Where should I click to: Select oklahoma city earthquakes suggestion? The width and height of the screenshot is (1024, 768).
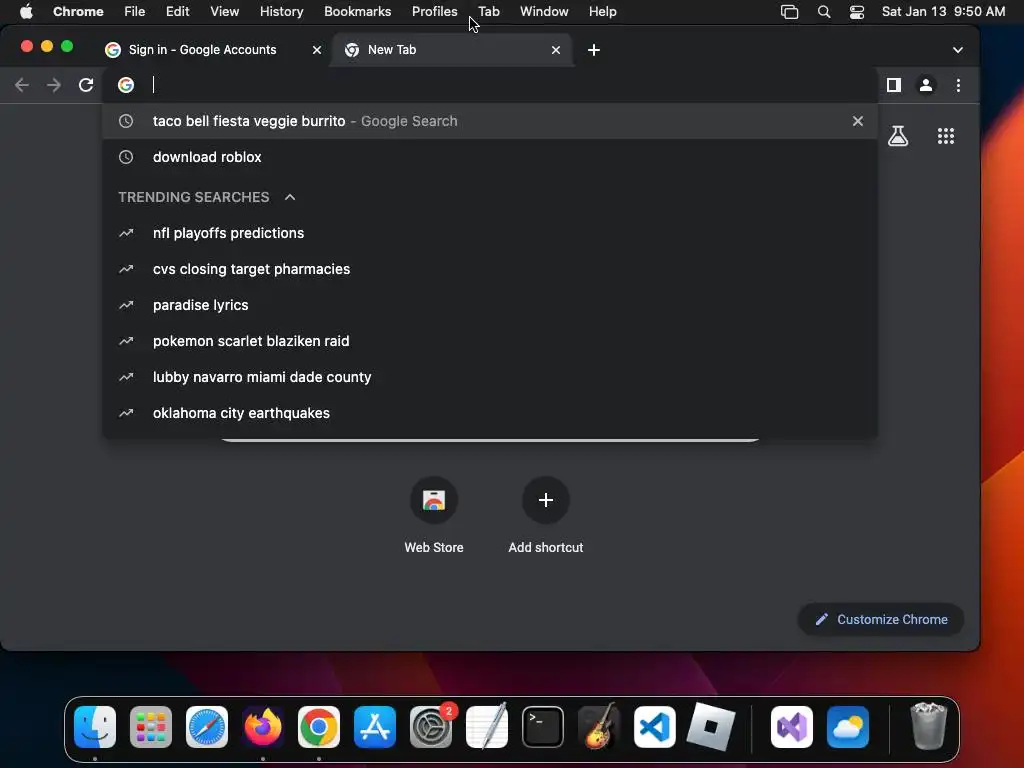tap(490, 413)
